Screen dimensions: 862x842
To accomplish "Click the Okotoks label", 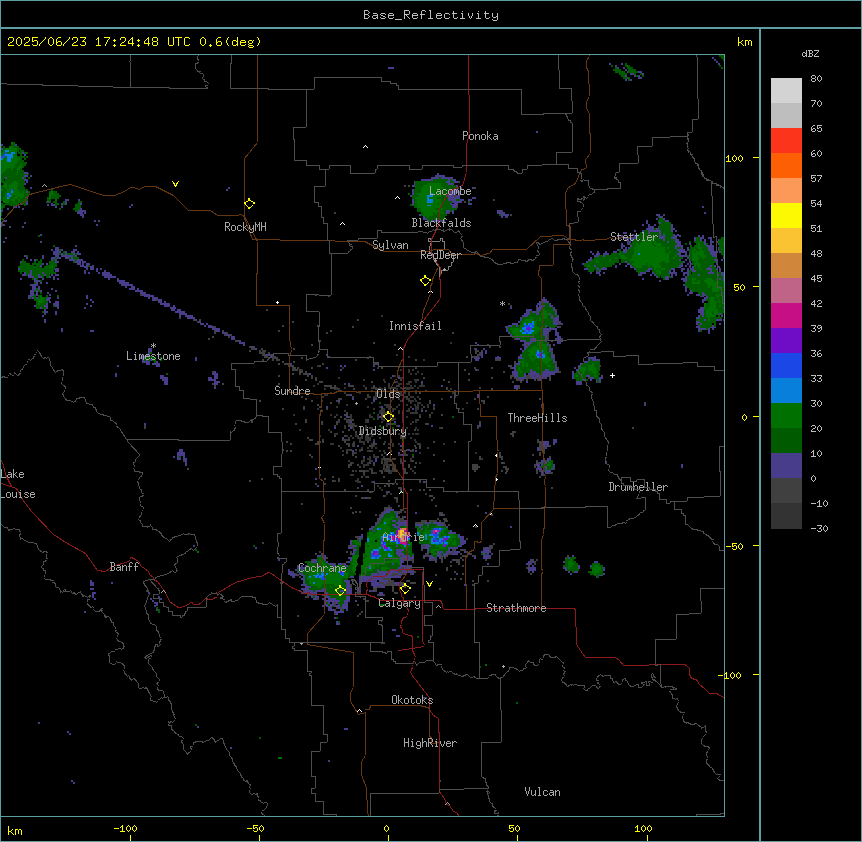I will (x=412, y=700).
